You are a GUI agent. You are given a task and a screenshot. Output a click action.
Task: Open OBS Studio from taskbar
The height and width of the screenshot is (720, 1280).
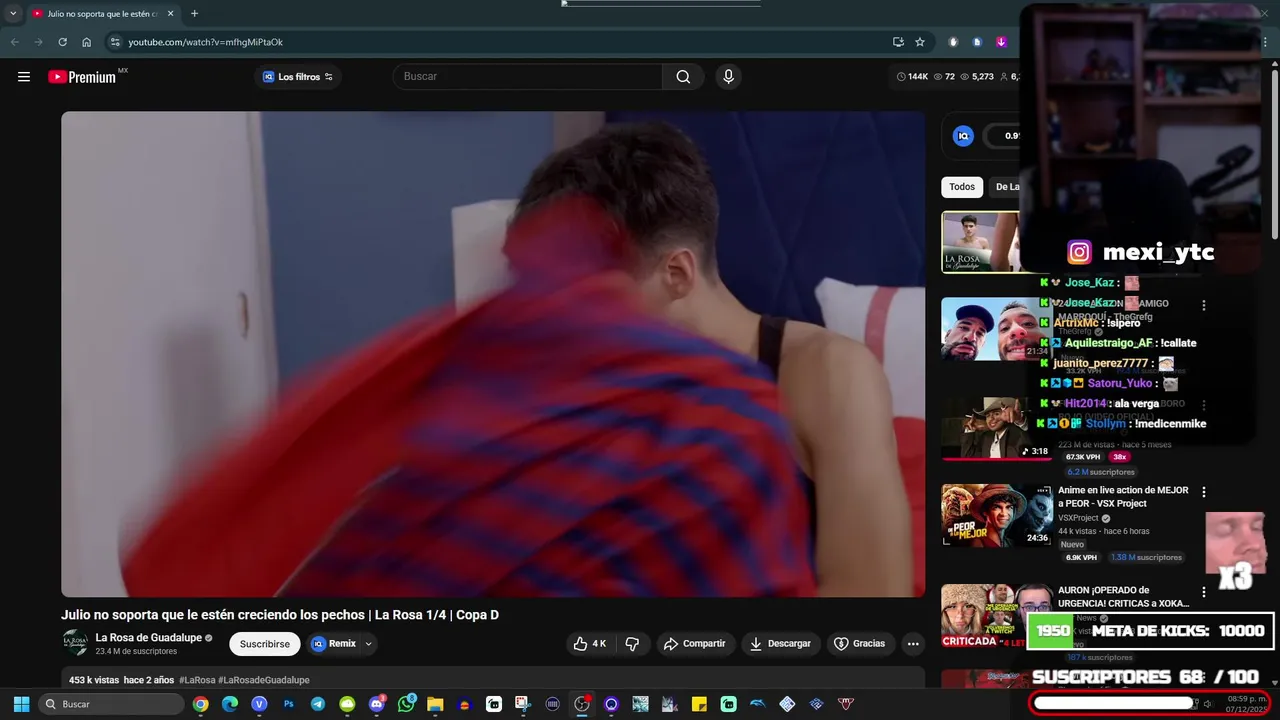pos(582,704)
